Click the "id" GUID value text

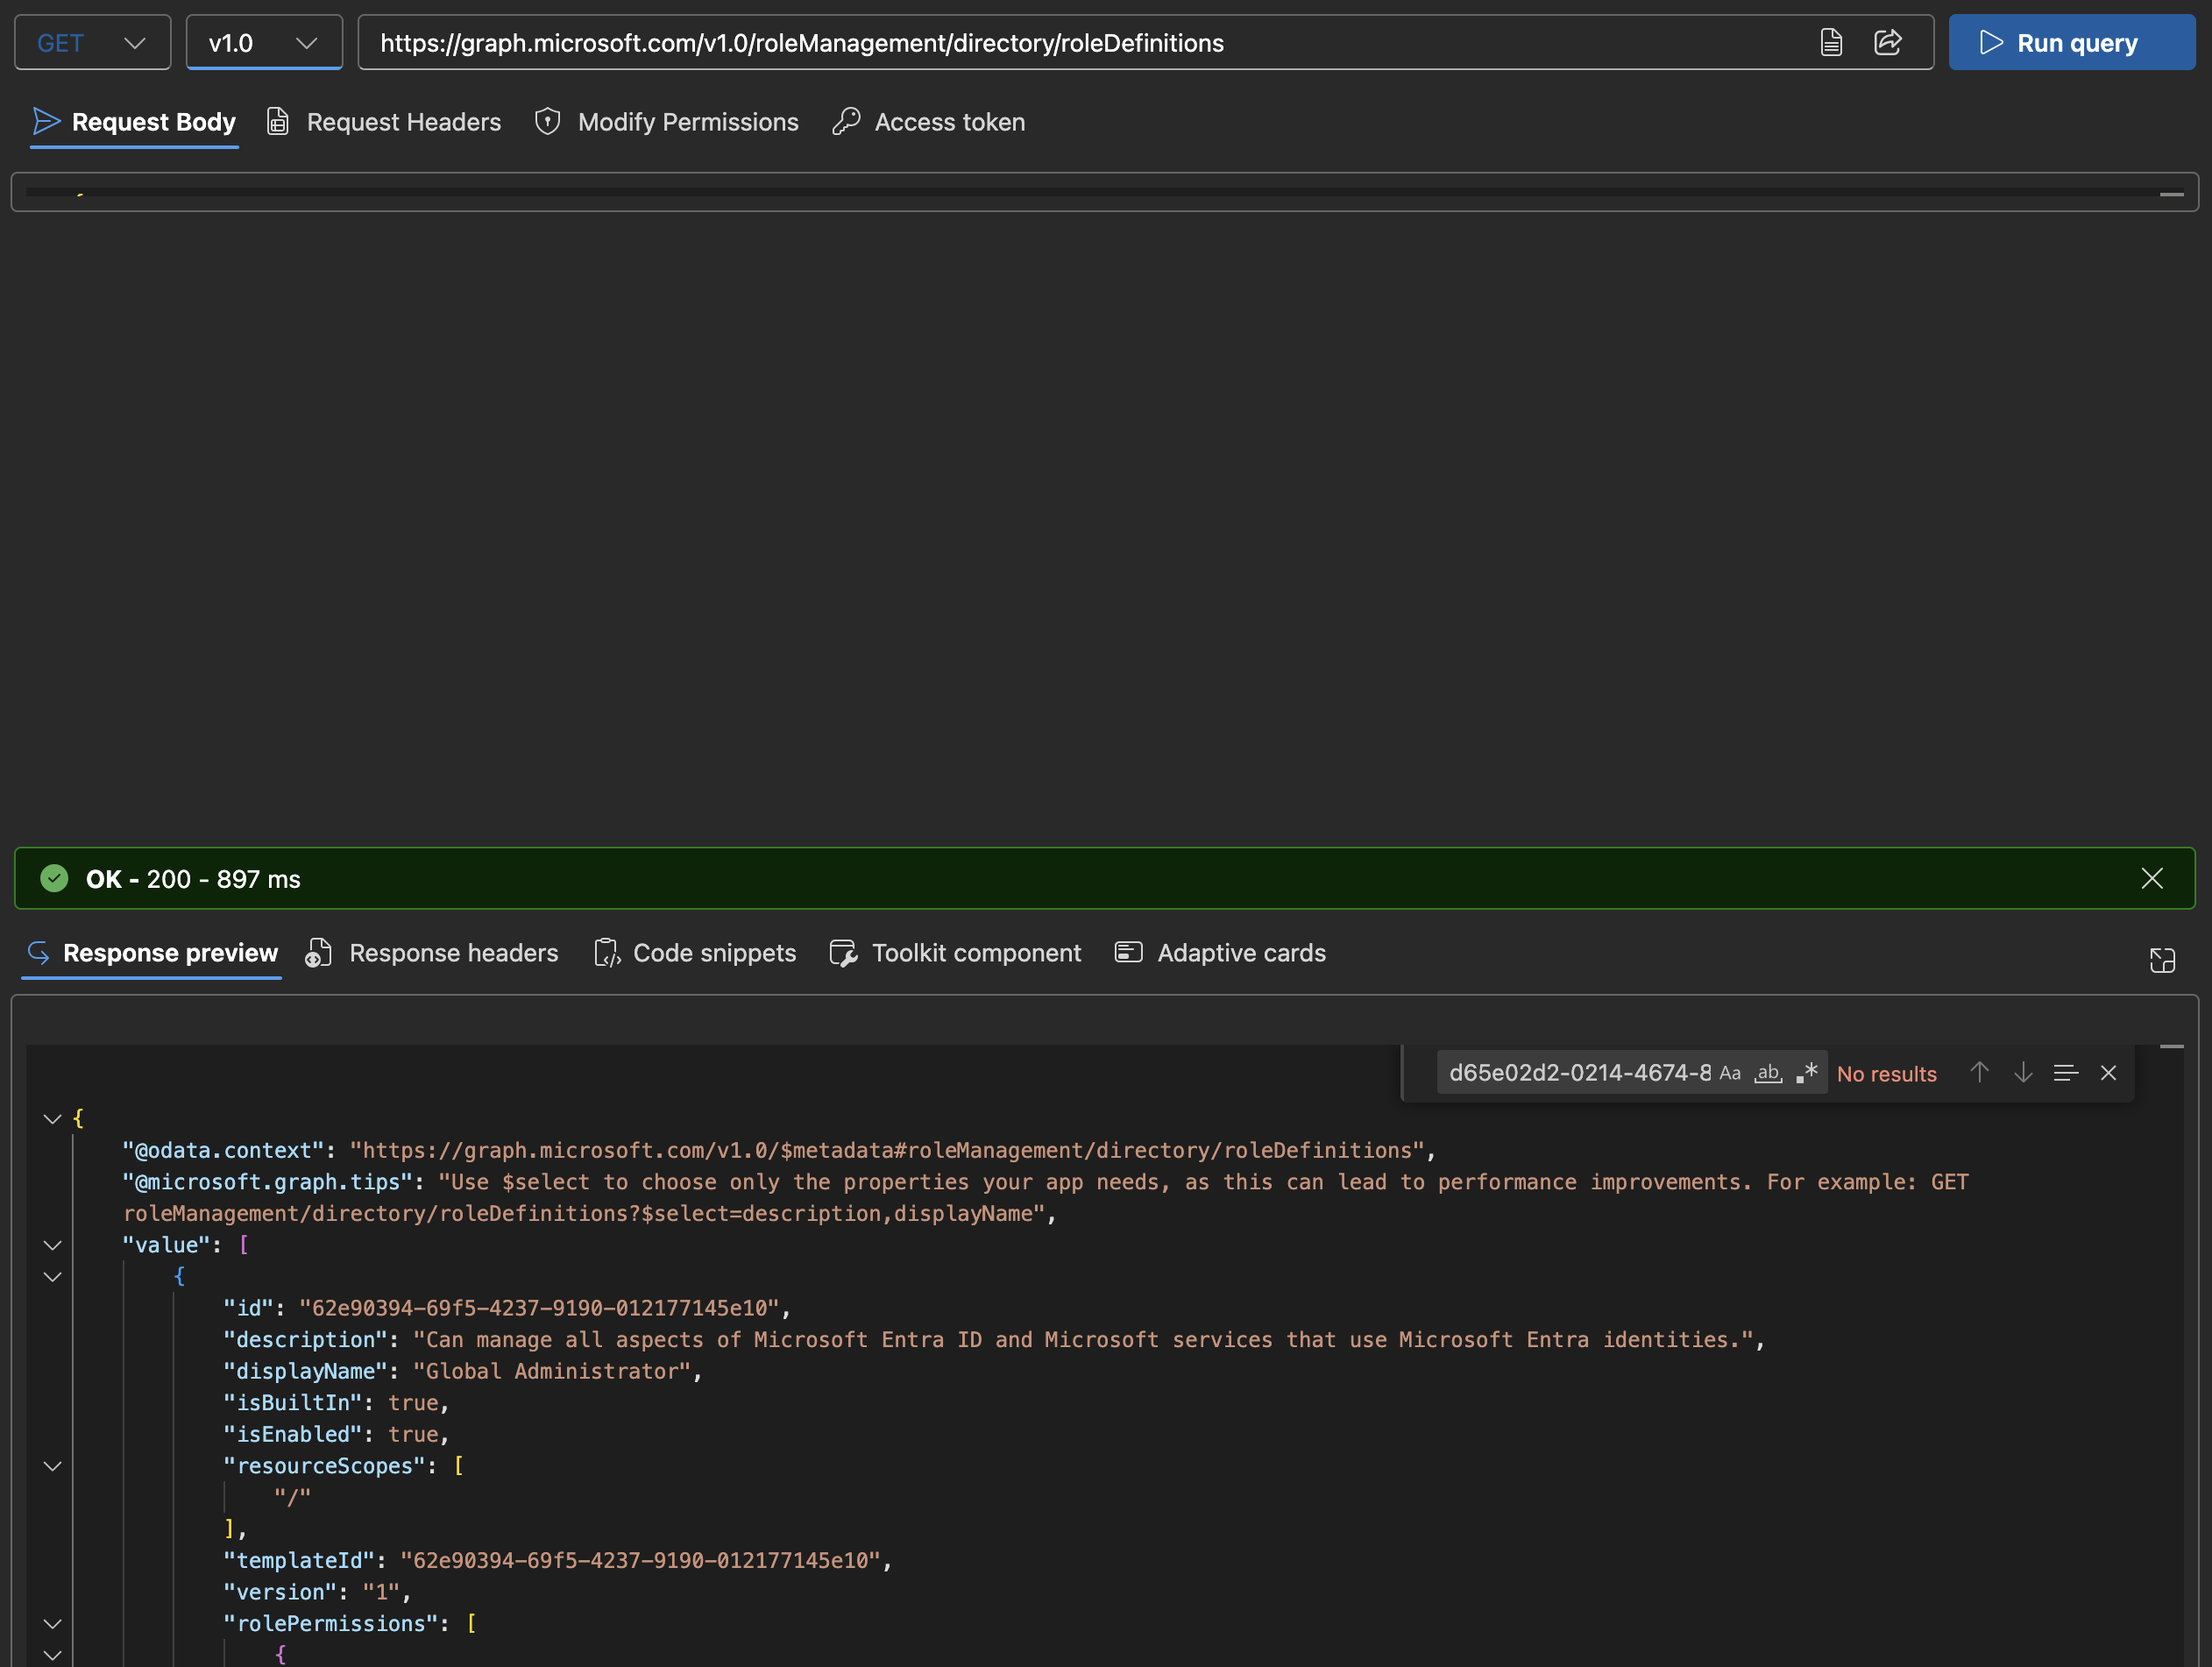click(x=539, y=1309)
